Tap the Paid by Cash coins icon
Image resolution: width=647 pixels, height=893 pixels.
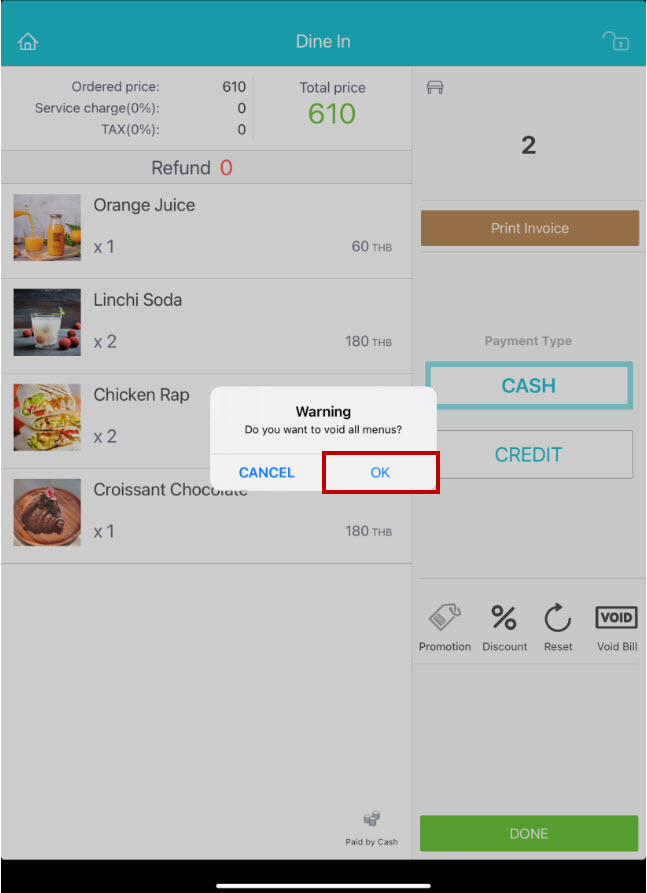371,820
